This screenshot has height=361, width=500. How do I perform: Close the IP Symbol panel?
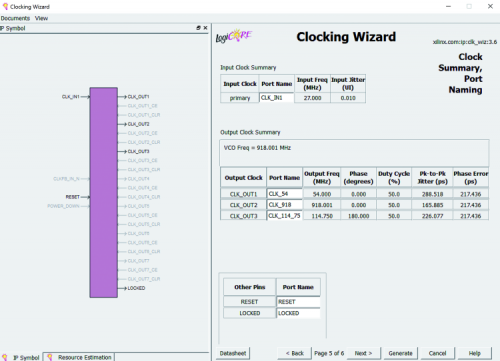pos(205,28)
